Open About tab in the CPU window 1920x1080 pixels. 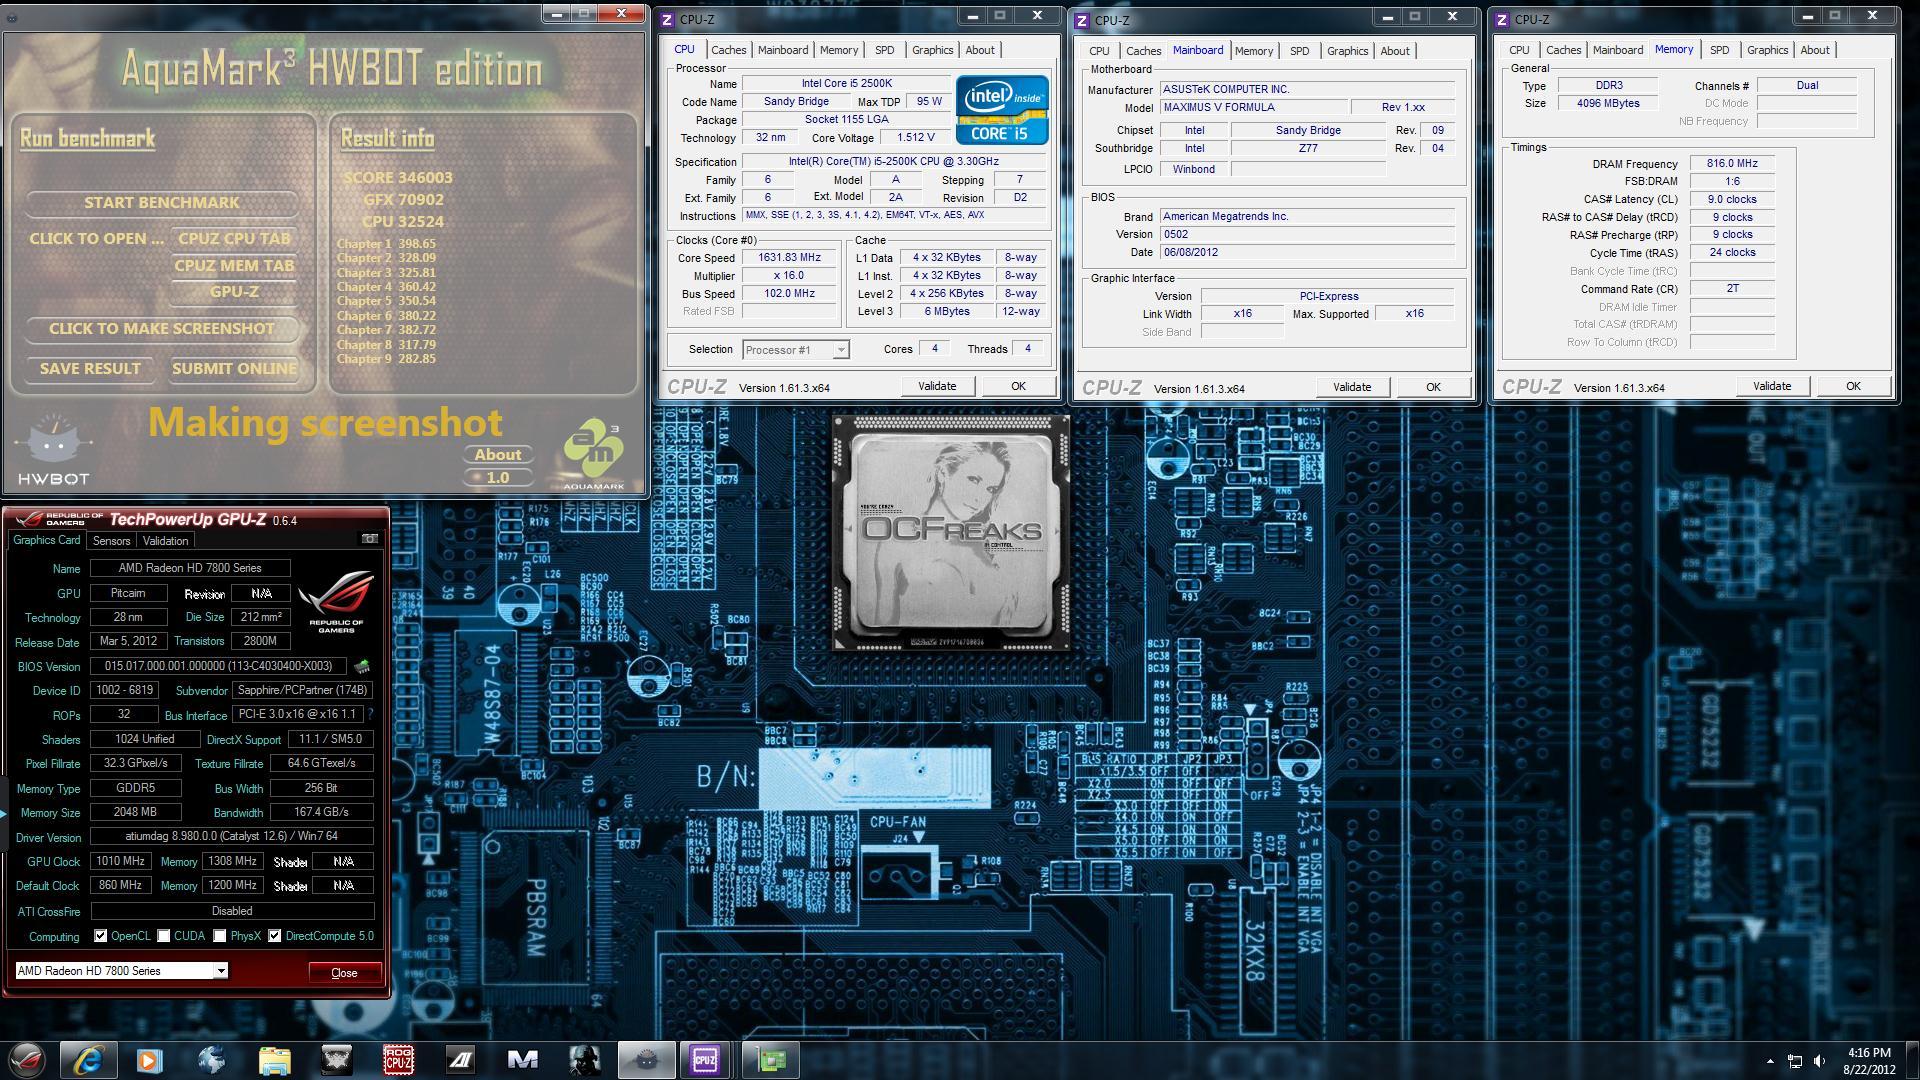[980, 50]
